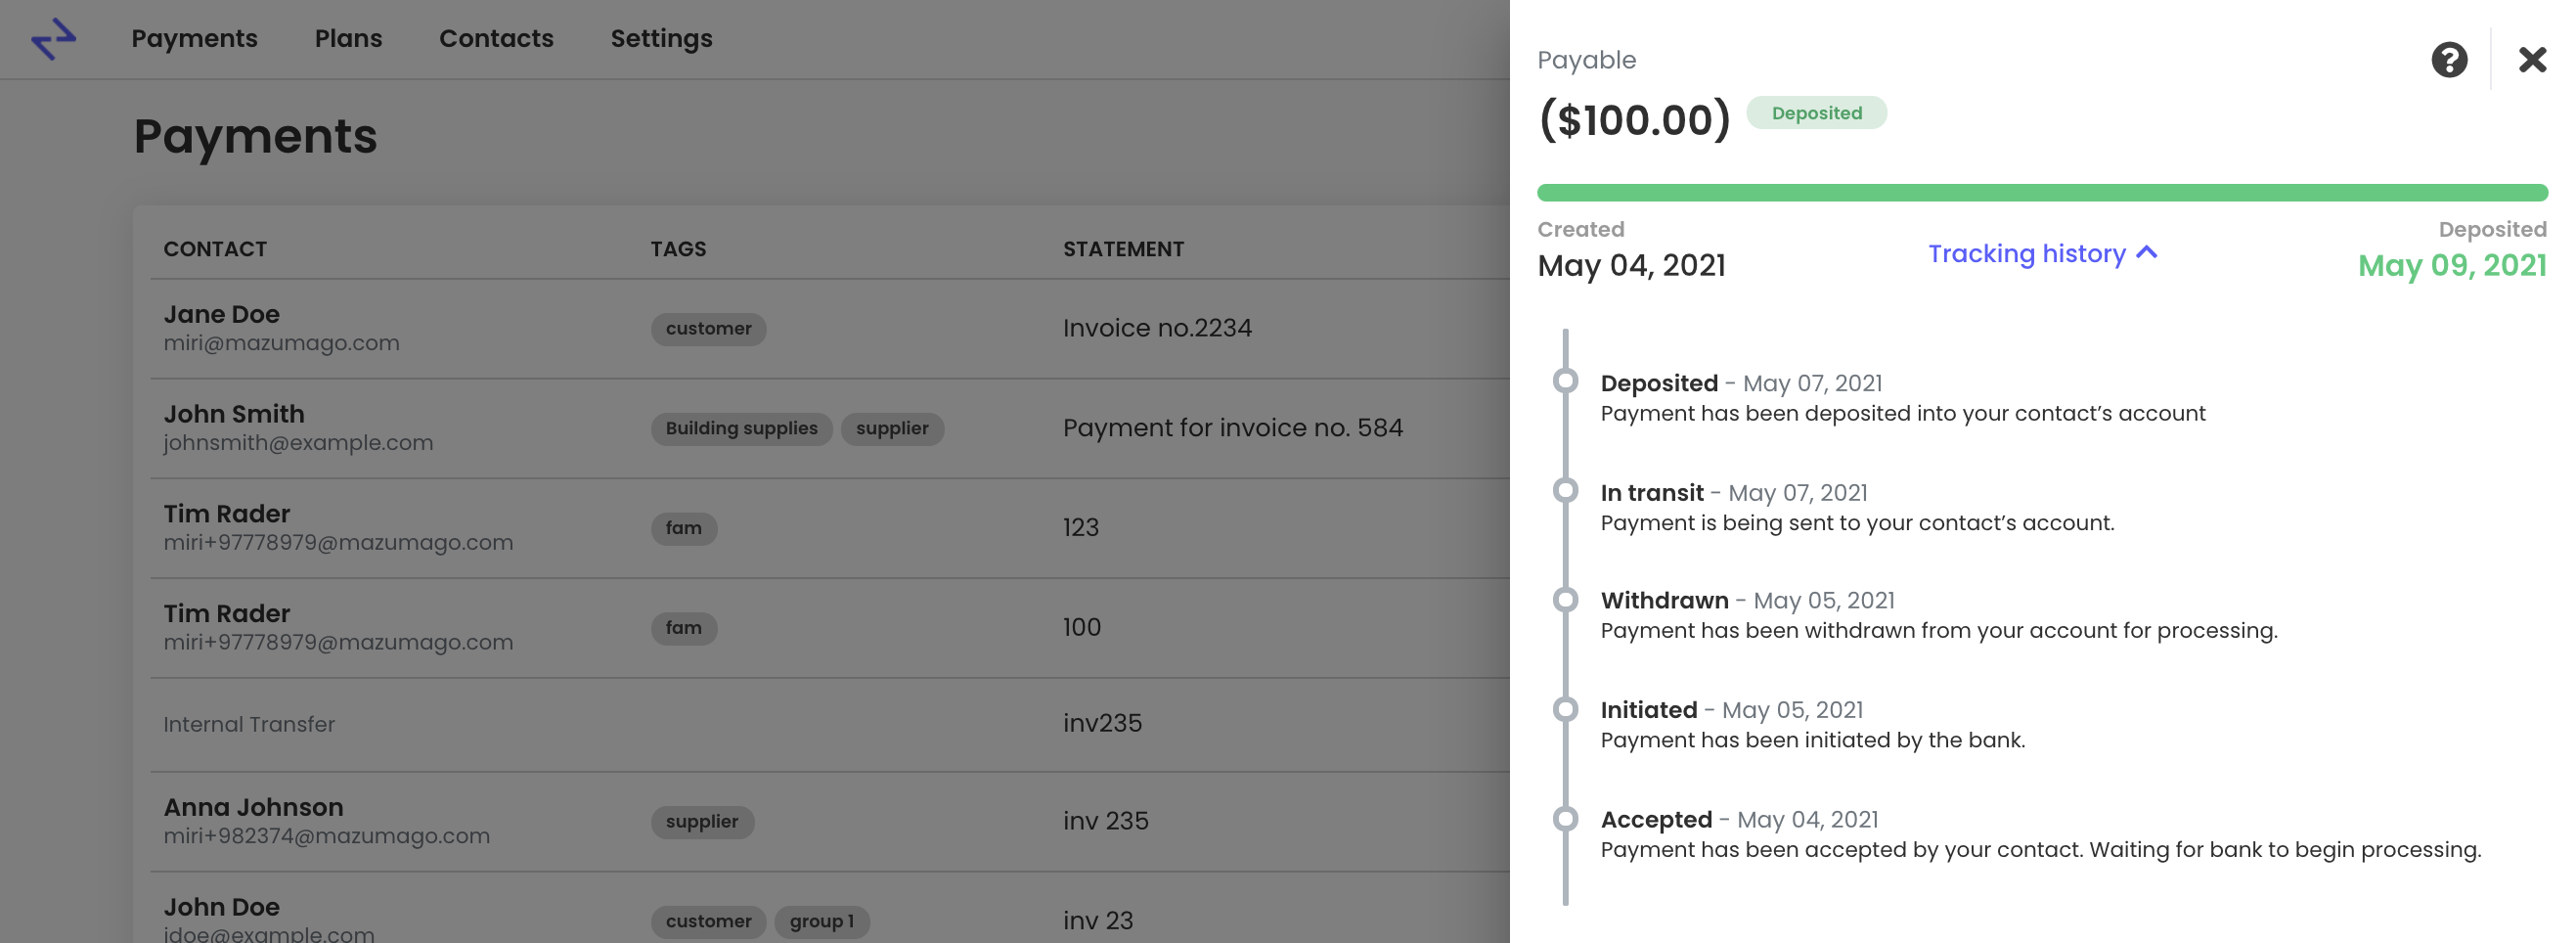Click the Deposited status badge
The width and height of the screenshot is (2576, 943).
1815,113
